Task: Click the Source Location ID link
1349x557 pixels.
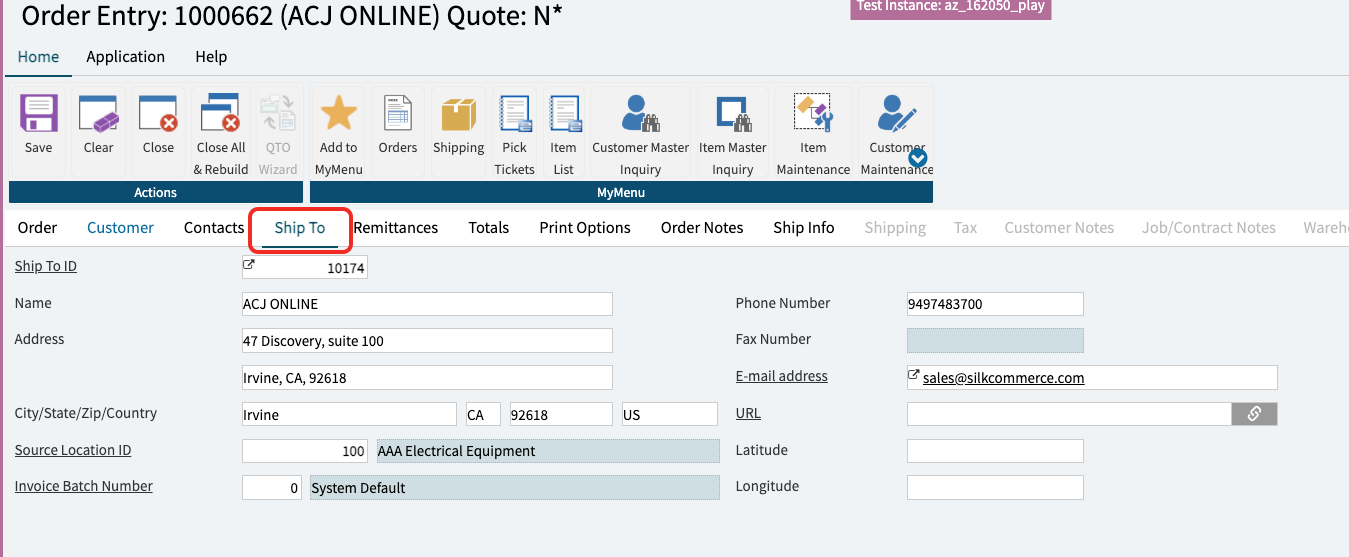Action: tap(73, 450)
